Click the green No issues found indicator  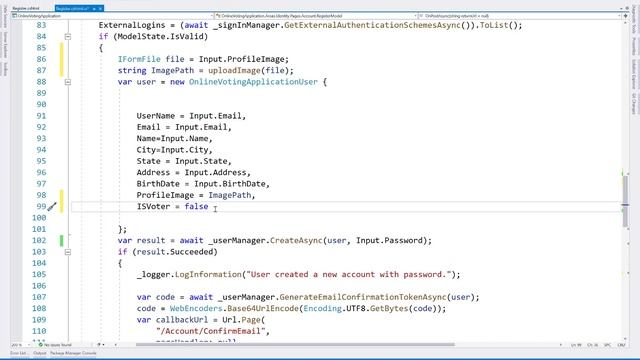55,345
